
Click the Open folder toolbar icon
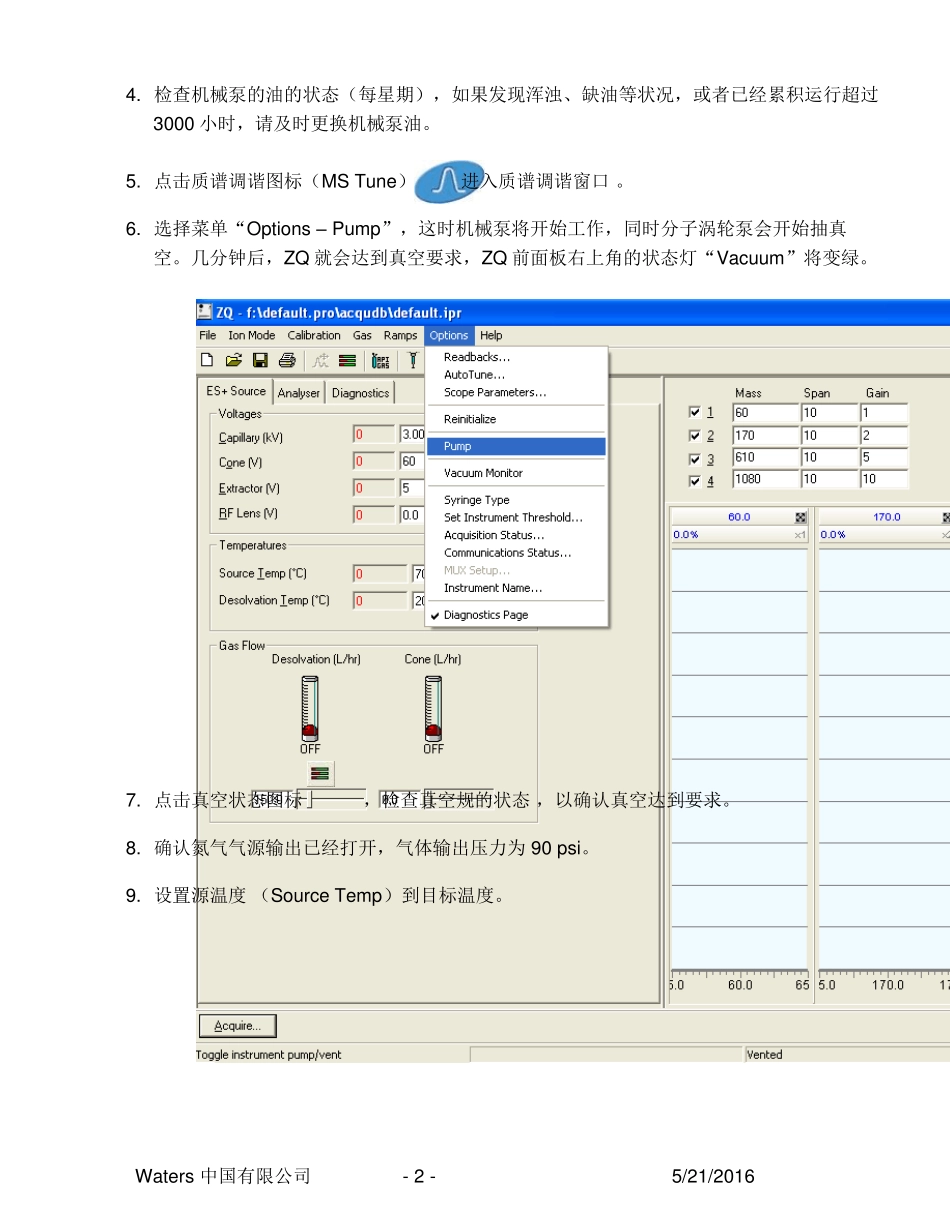234,360
